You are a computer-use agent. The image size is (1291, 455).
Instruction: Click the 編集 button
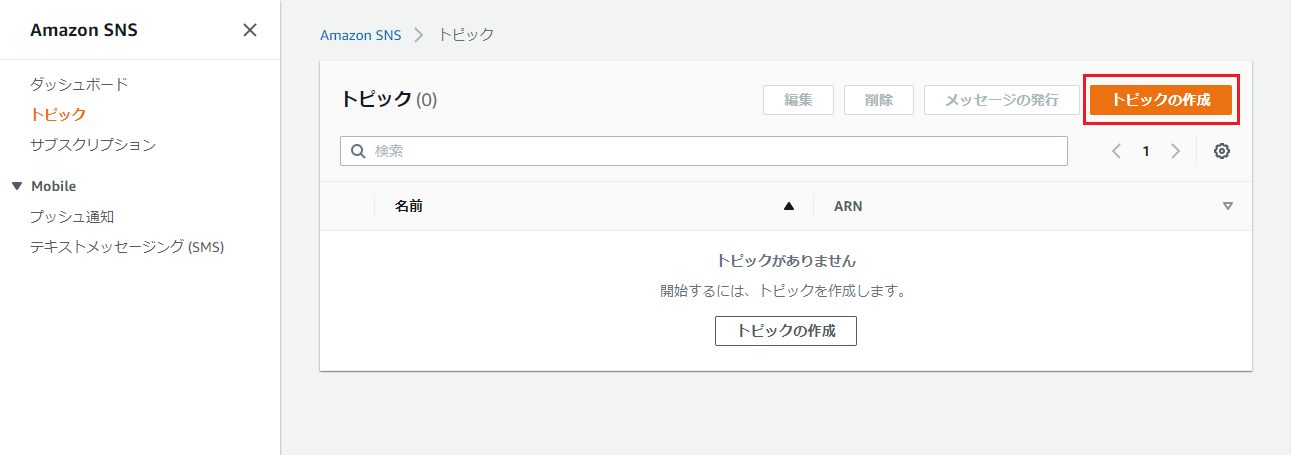click(x=798, y=100)
